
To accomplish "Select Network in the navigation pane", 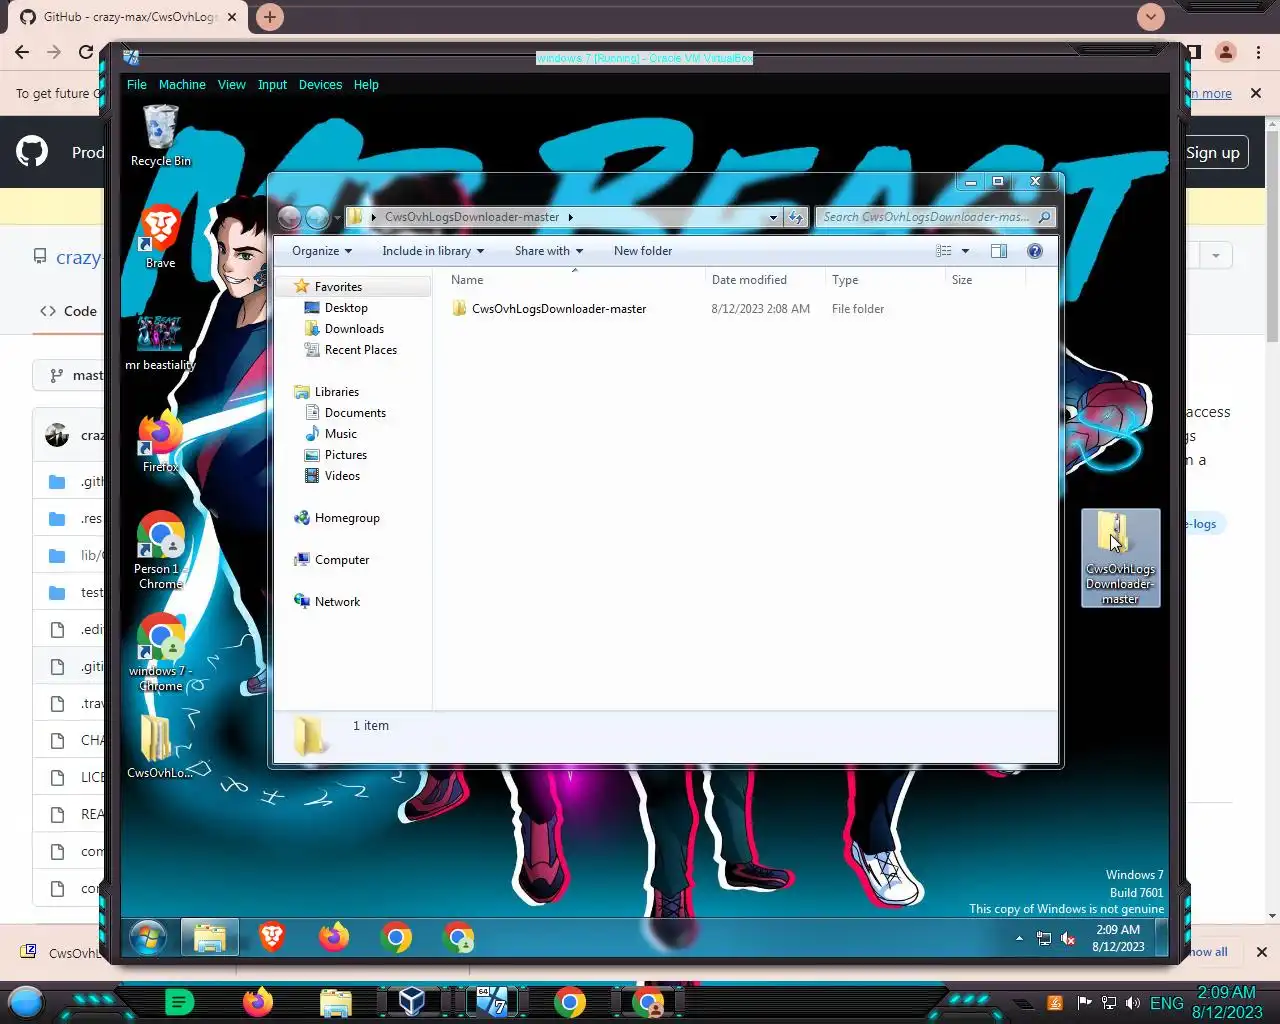I will click(x=337, y=602).
